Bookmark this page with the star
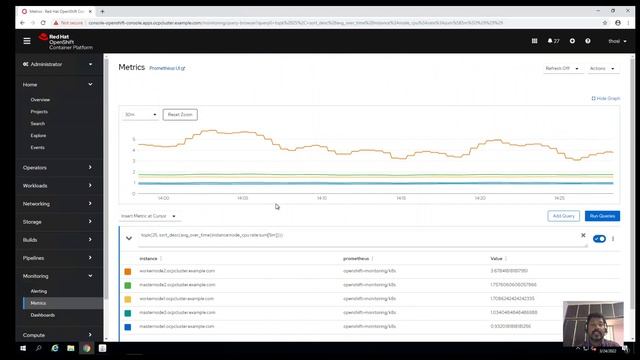 605,23
